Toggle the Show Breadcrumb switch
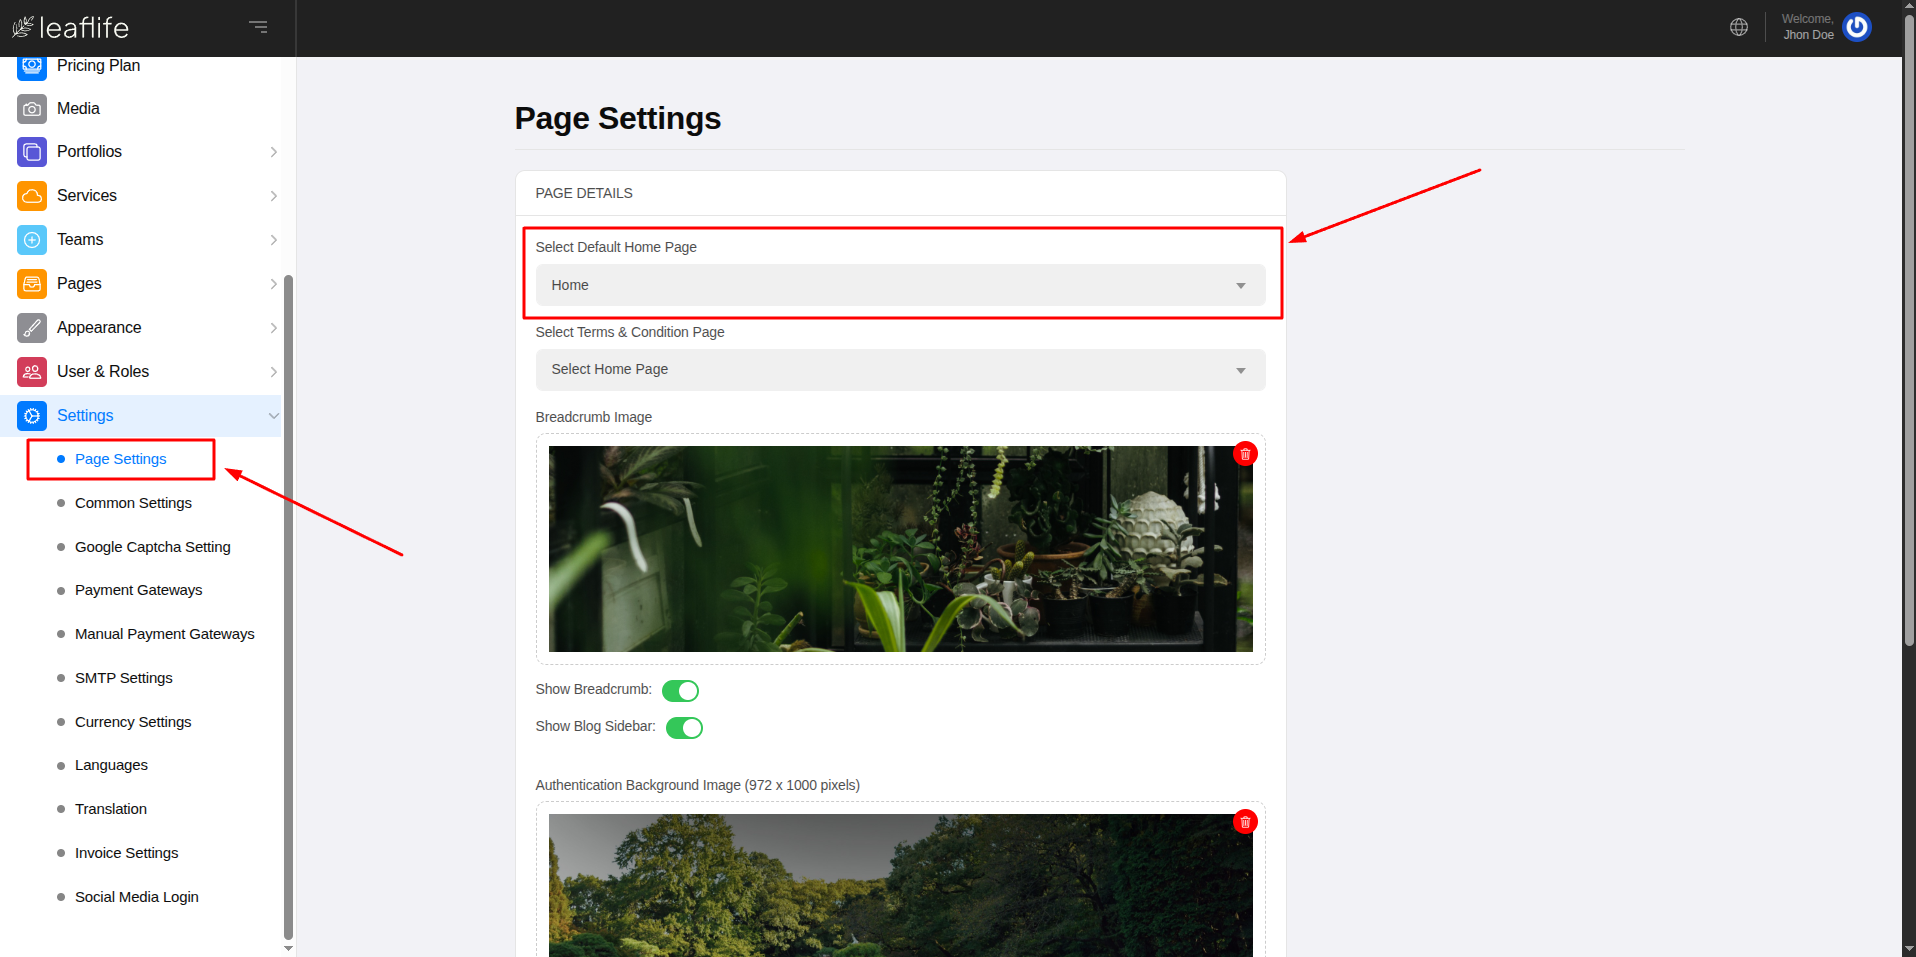The width and height of the screenshot is (1916, 957). (x=680, y=691)
